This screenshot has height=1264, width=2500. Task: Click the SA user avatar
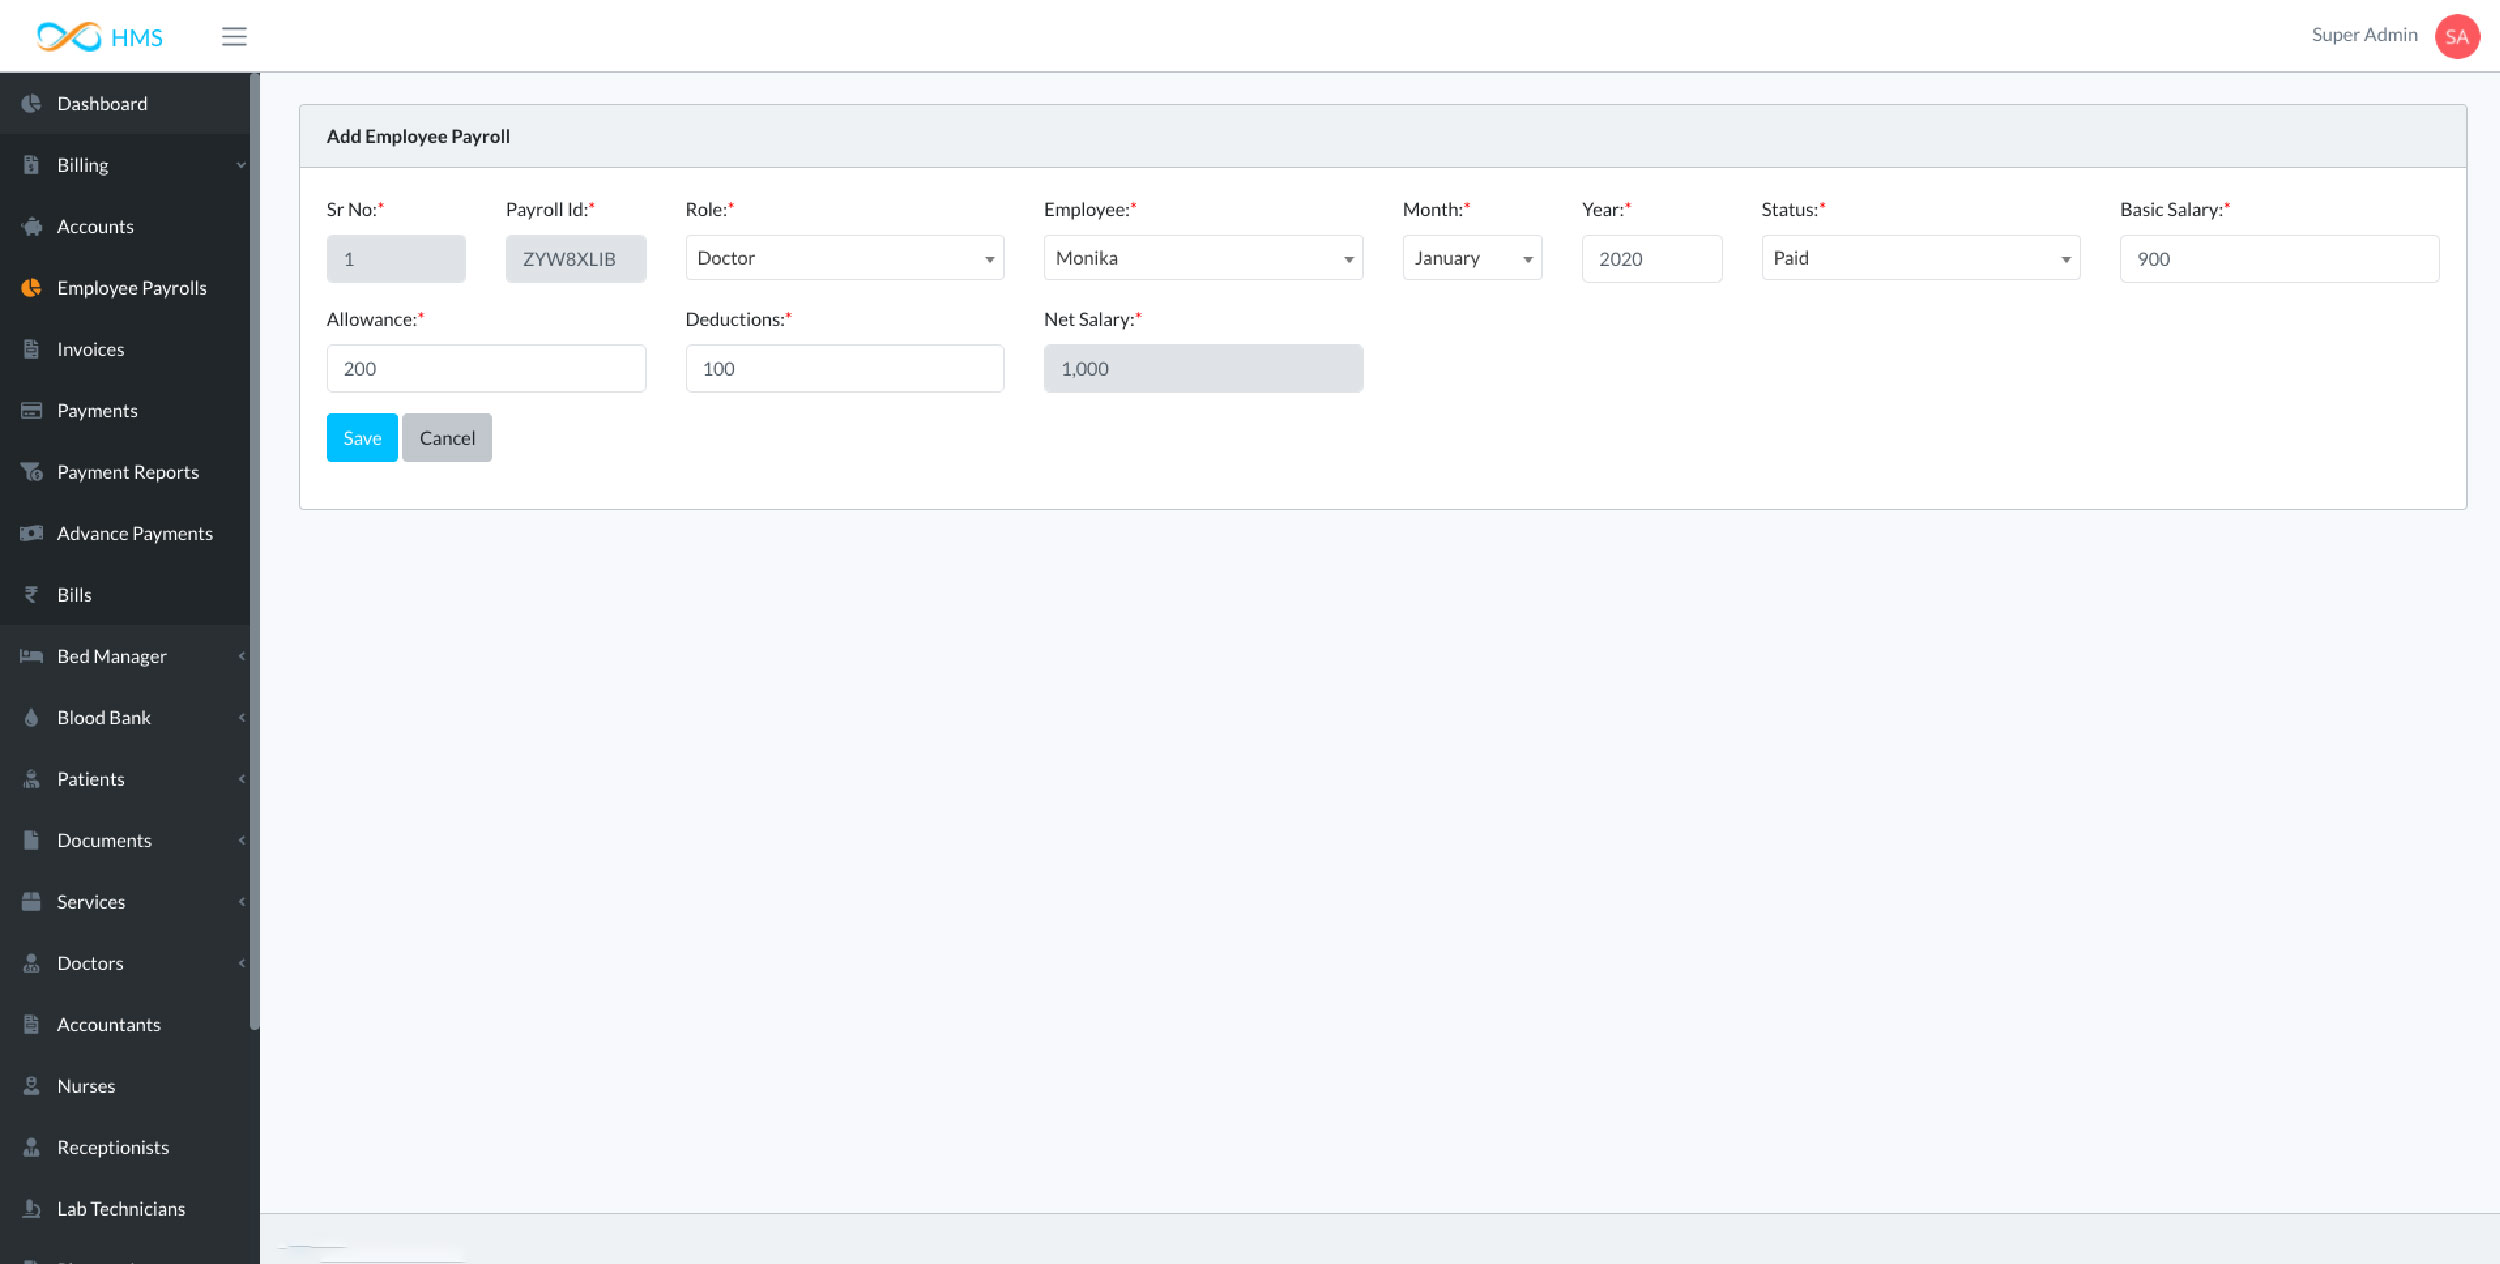(x=2456, y=37)
